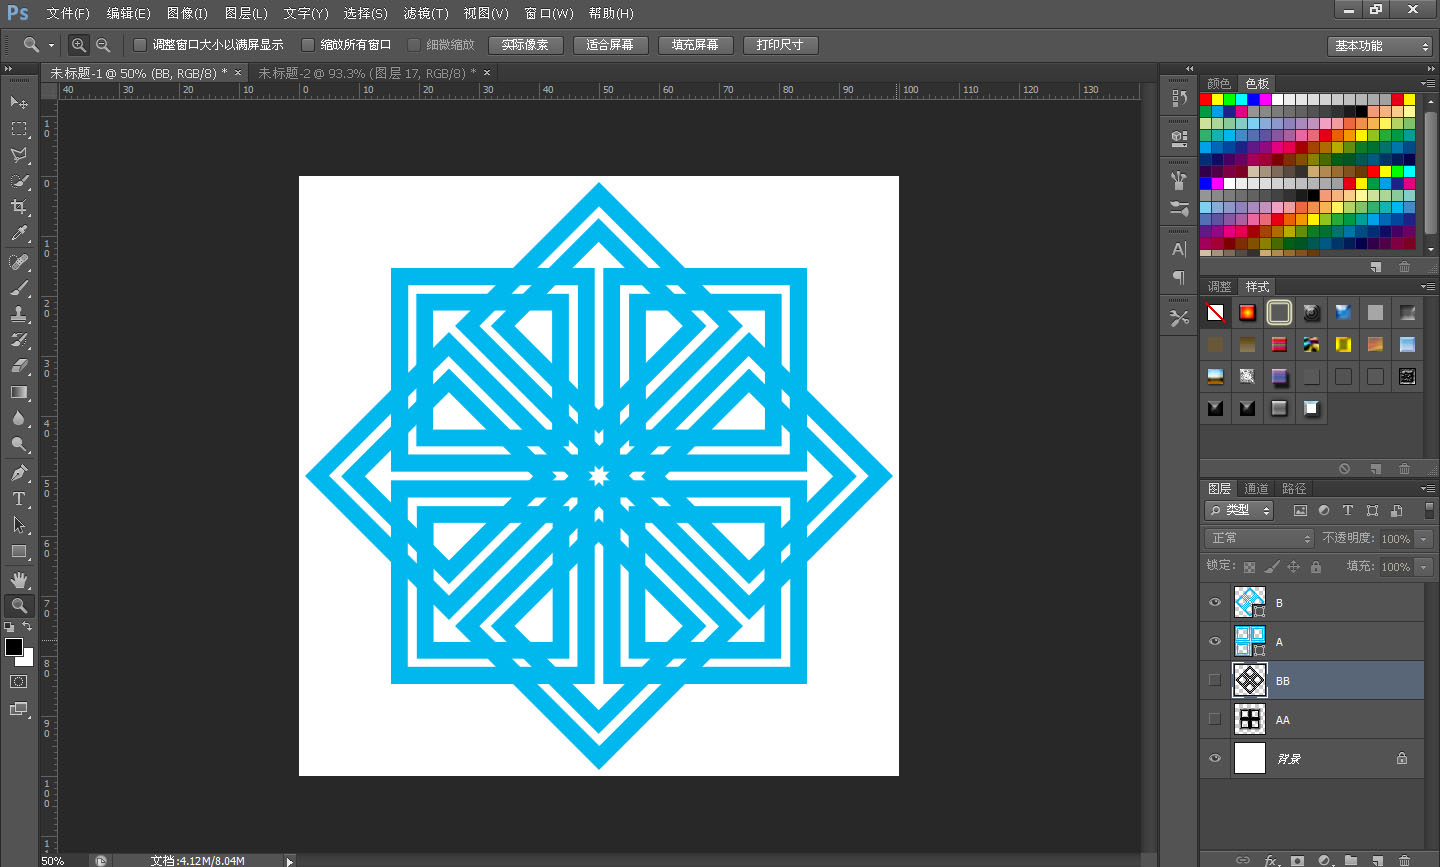Viewport: 1440px width, 867px height.
Task: Select the Crop tool
Action: tap(18, 207)
